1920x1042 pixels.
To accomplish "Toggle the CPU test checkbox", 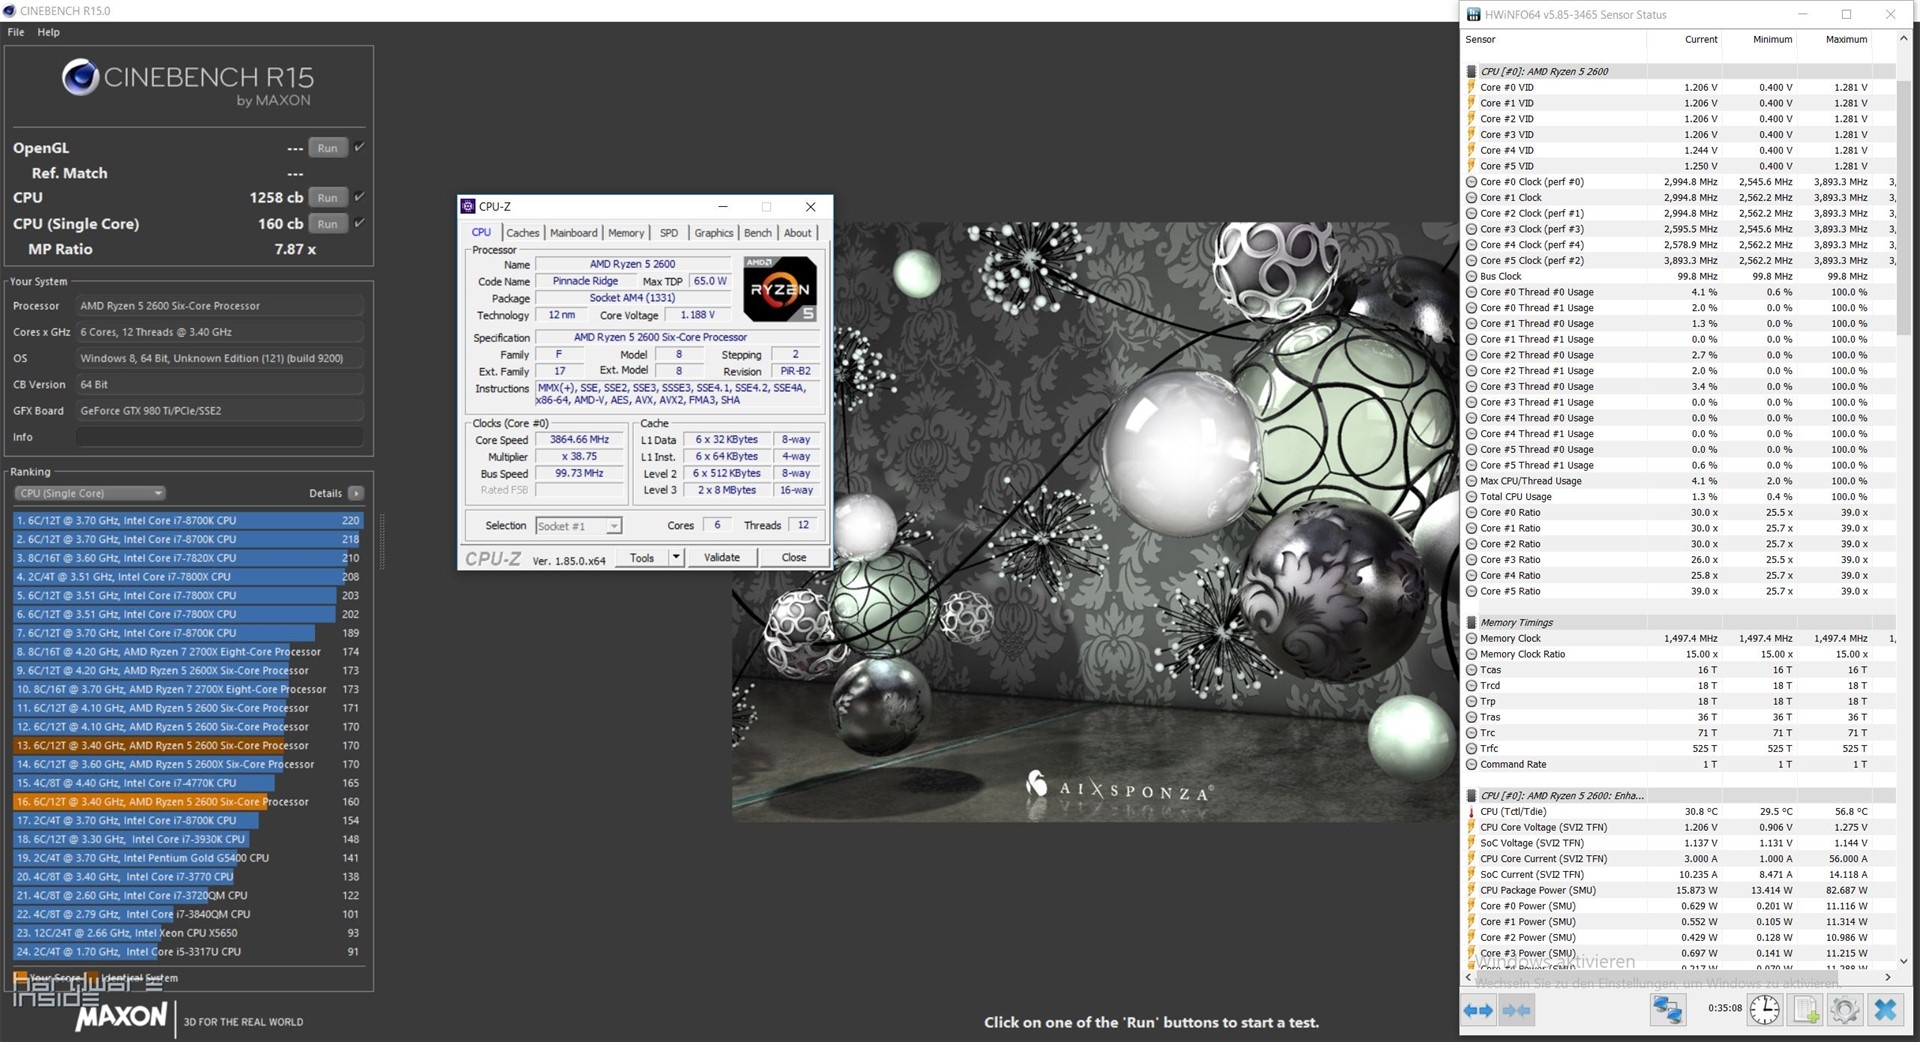I will point(359,197).
